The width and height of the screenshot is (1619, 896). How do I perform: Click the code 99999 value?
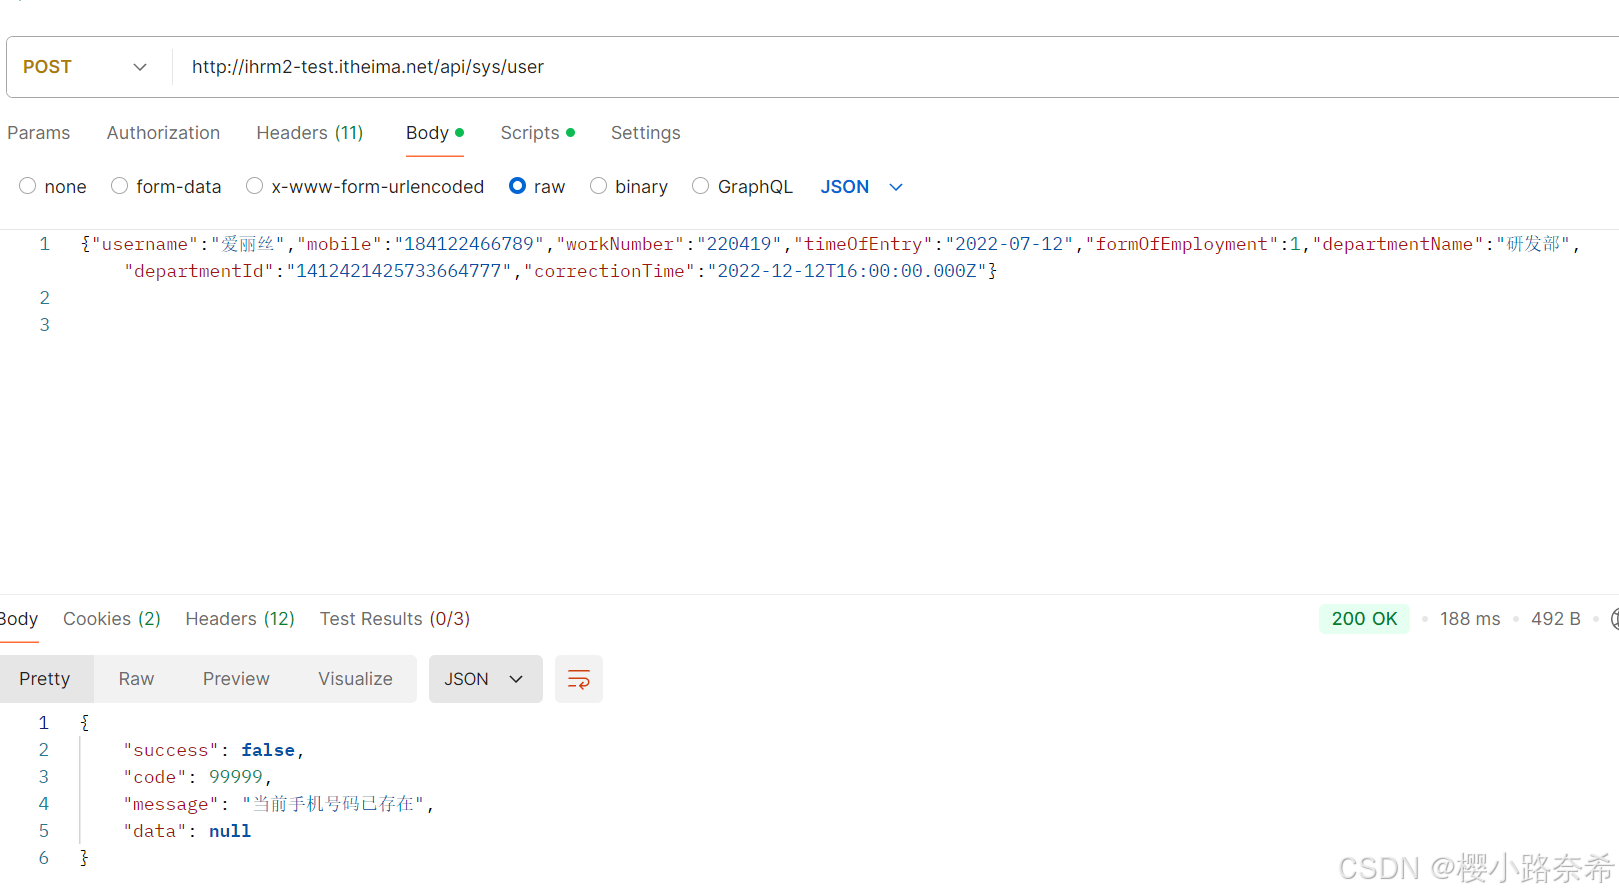(x=236, y=777)
